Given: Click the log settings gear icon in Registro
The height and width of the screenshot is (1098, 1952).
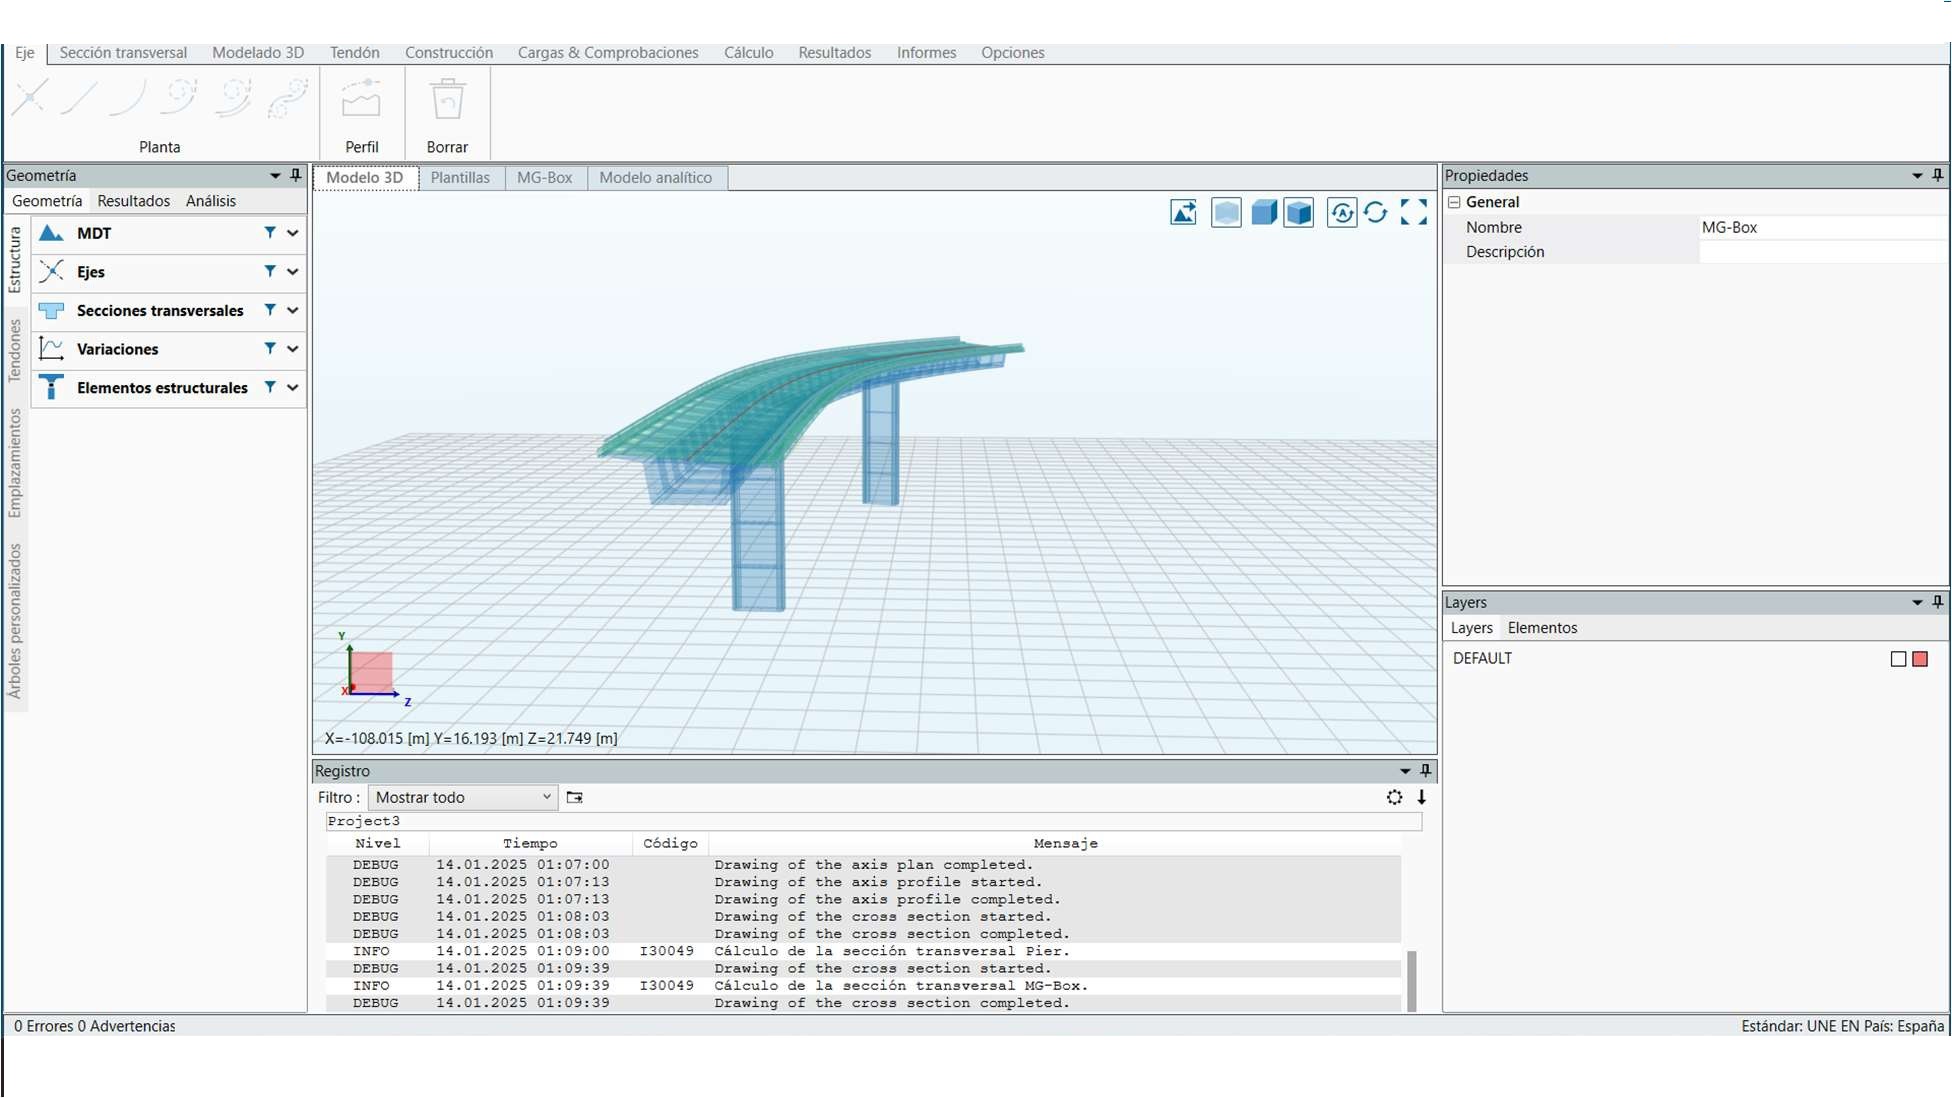Looking at the screenshot, I should 1394,797.
